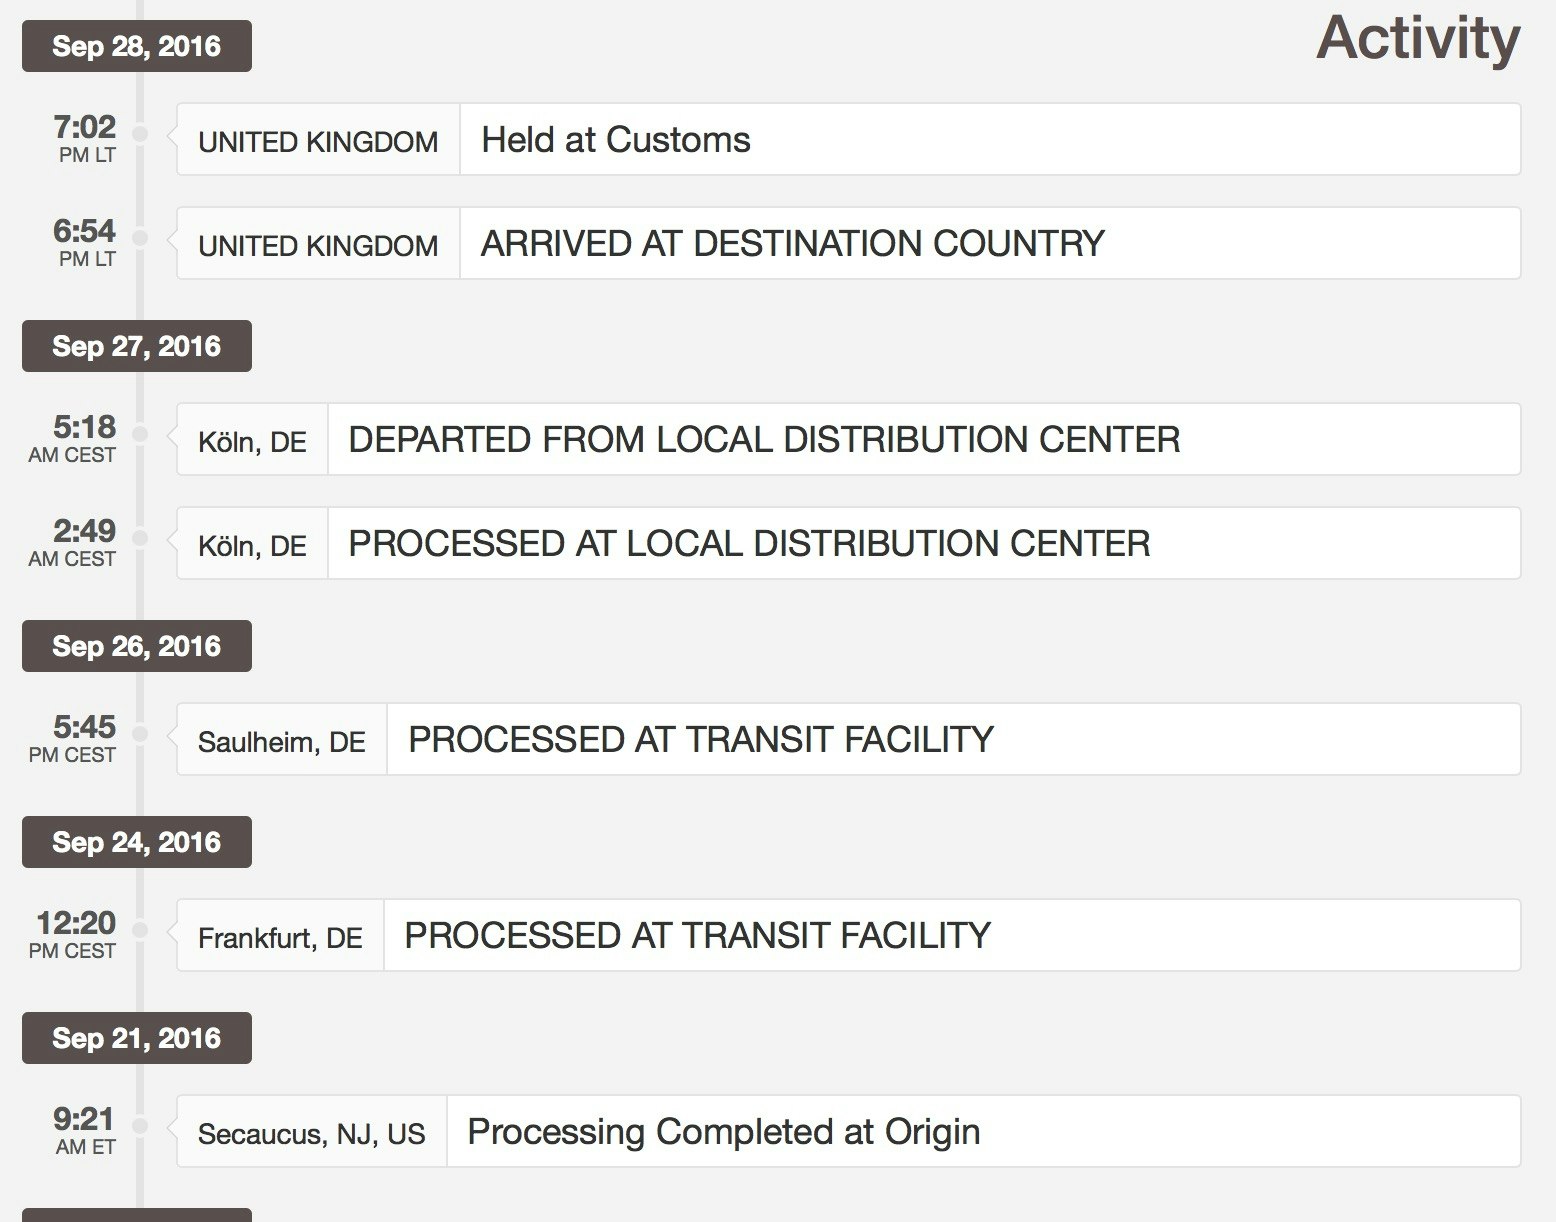Click UNITED KINGDOM beside Held at Customs

click(x=318, y=141)
